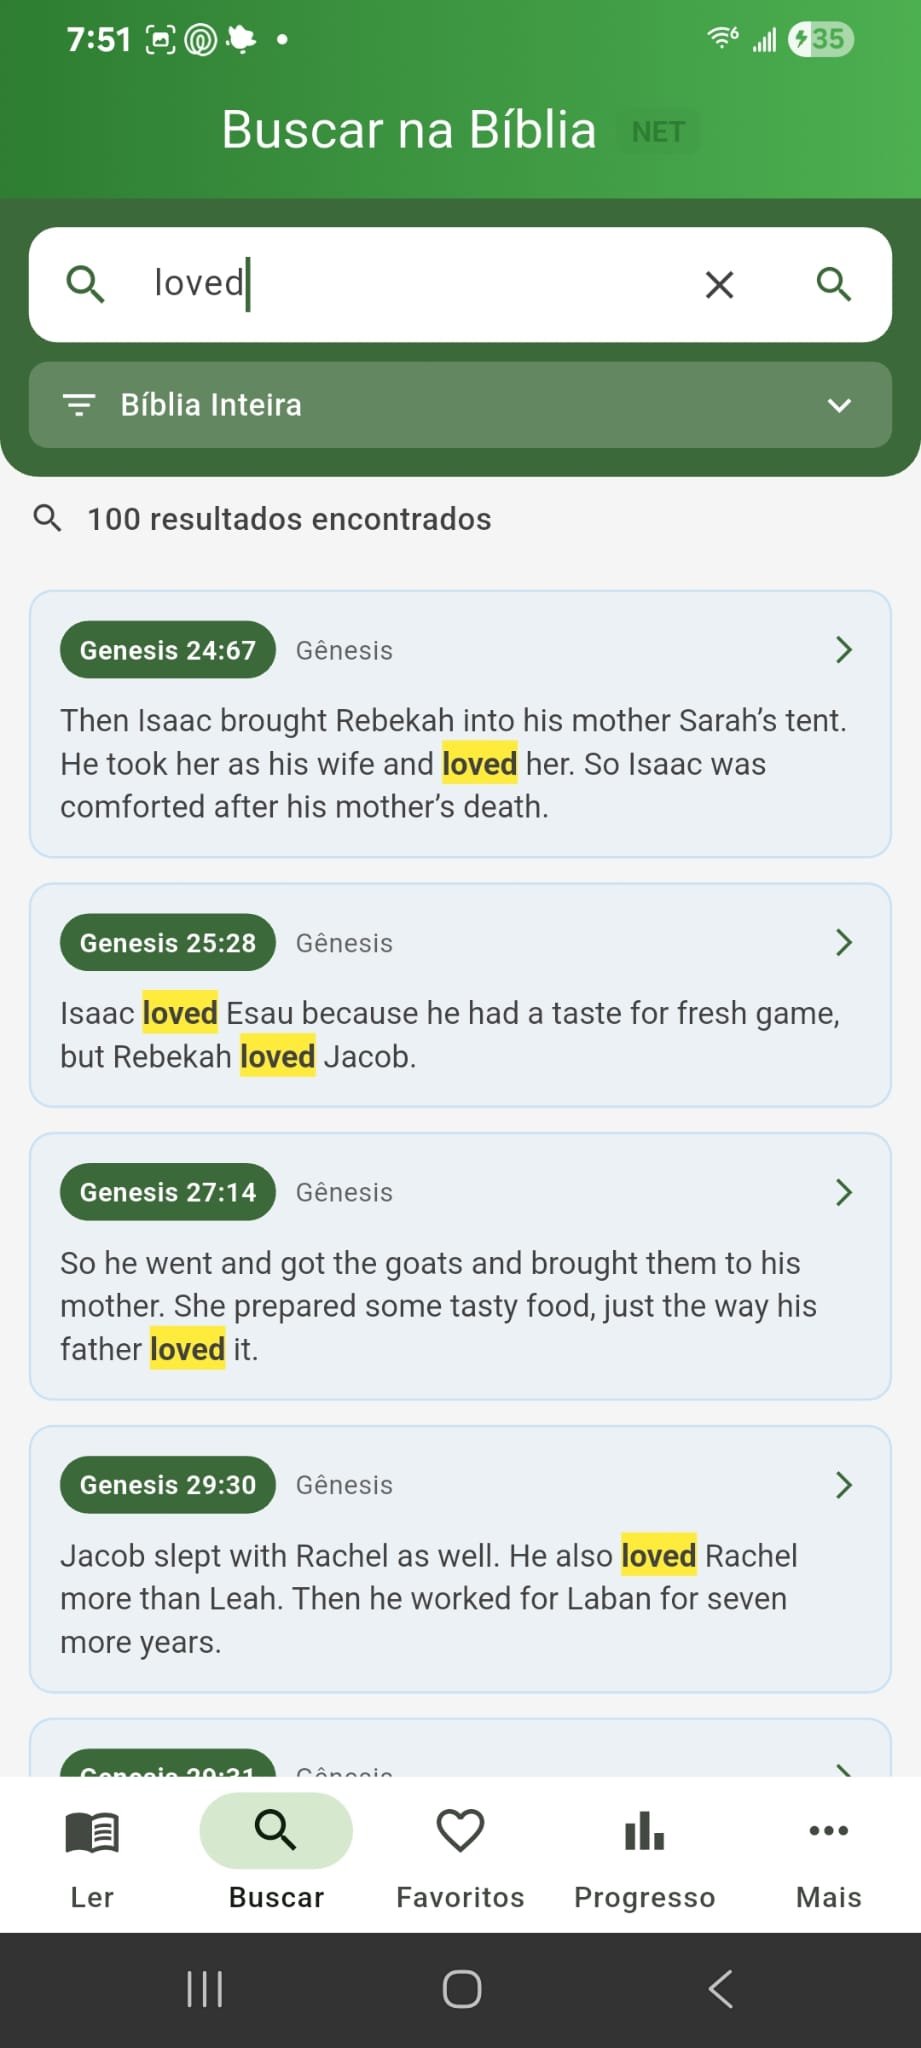The width and height of the screenshot is (921, 2048).
Task: Open Progresso bar chart icon
Action: tap(644, 1832)
